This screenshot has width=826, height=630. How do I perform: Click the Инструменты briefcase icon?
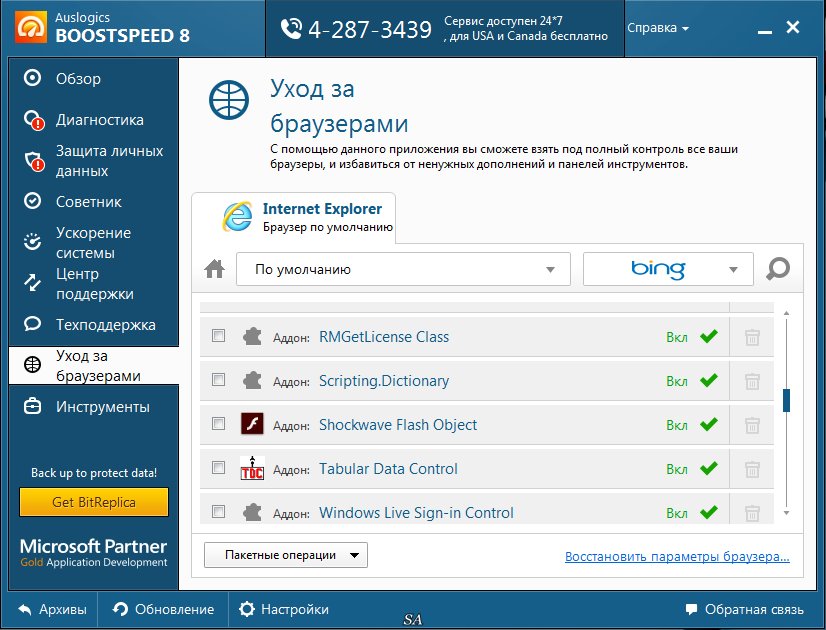(32, 406)
